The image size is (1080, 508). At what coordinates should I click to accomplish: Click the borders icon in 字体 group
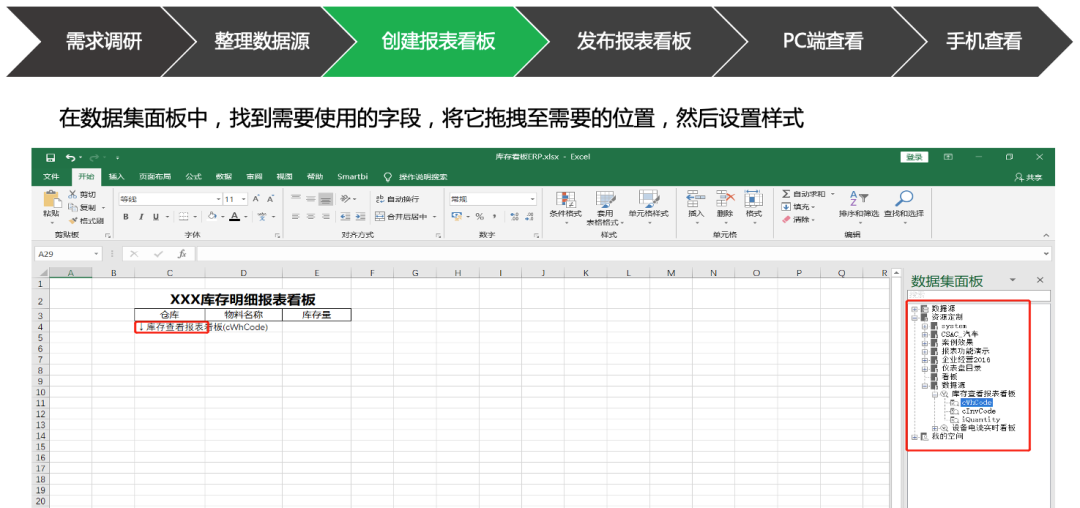tap(183, 216)
